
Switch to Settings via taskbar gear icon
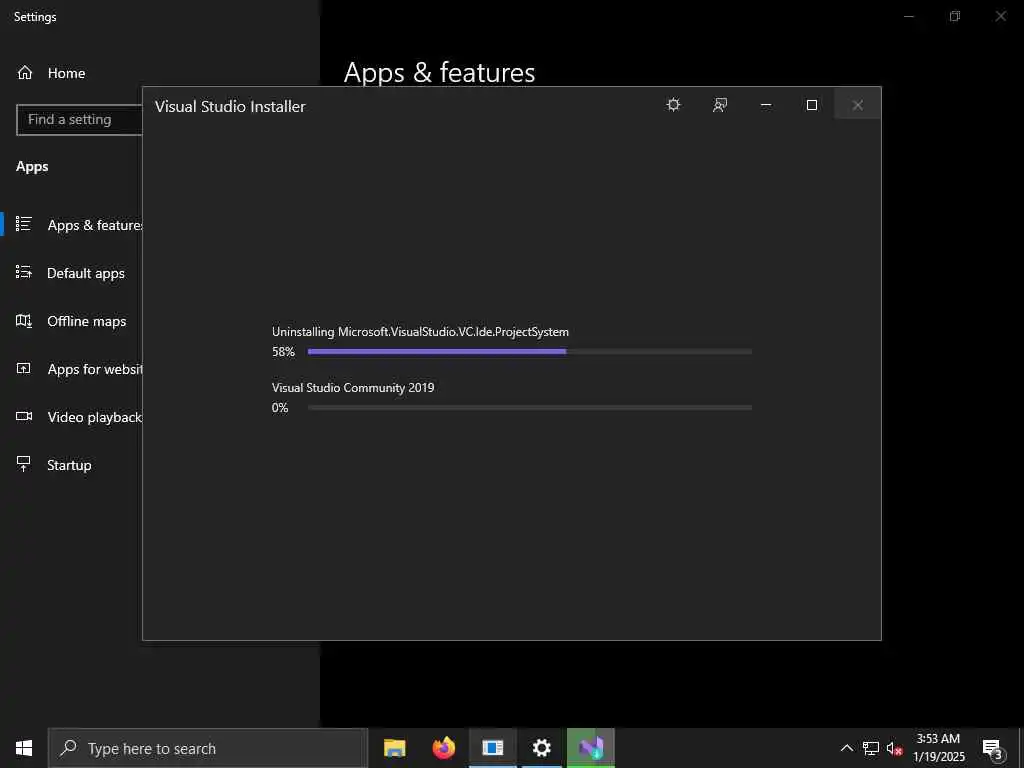point(541,748)
